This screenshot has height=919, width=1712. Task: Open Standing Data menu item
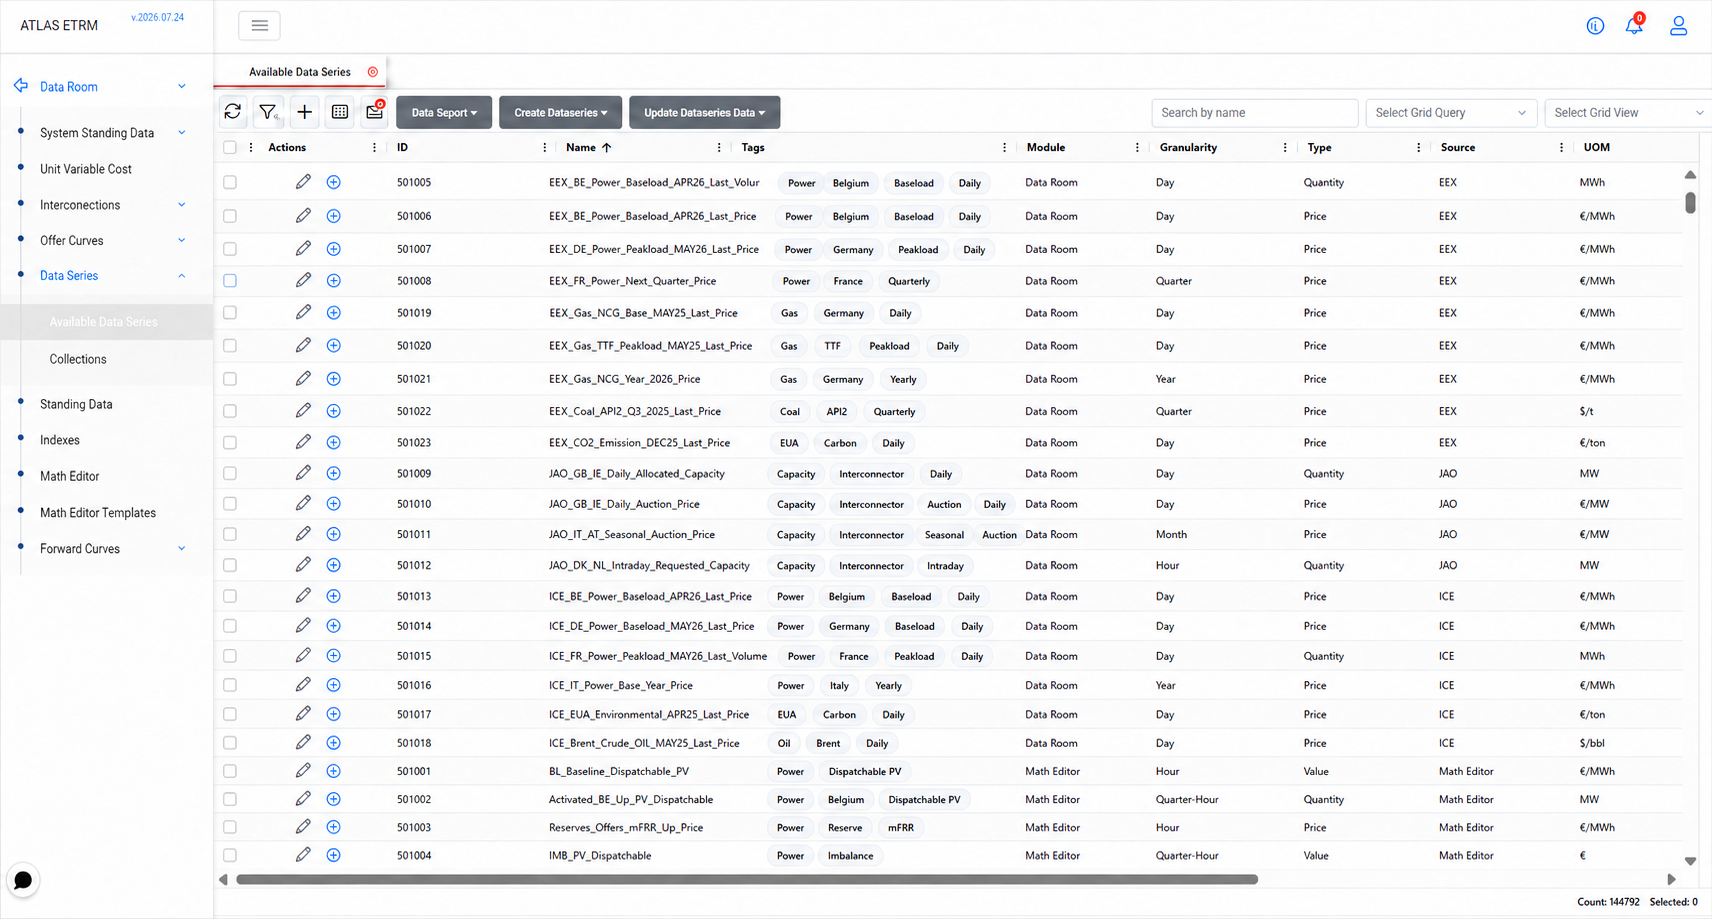pos(76,404)
